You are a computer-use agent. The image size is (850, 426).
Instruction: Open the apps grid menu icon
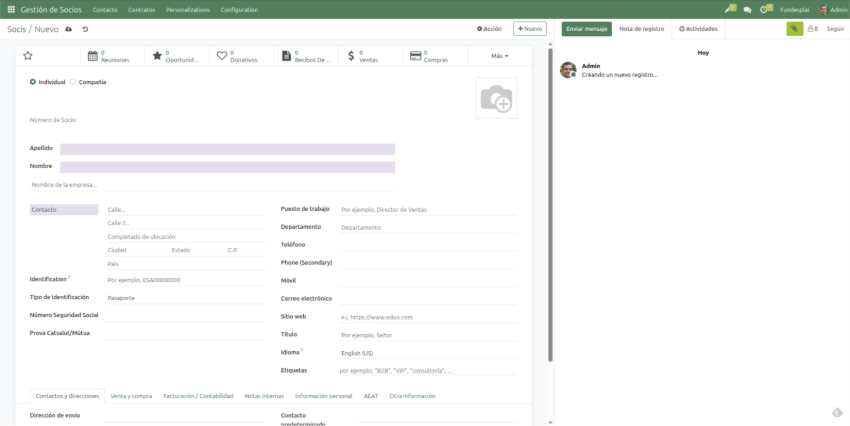pos(11,9)
